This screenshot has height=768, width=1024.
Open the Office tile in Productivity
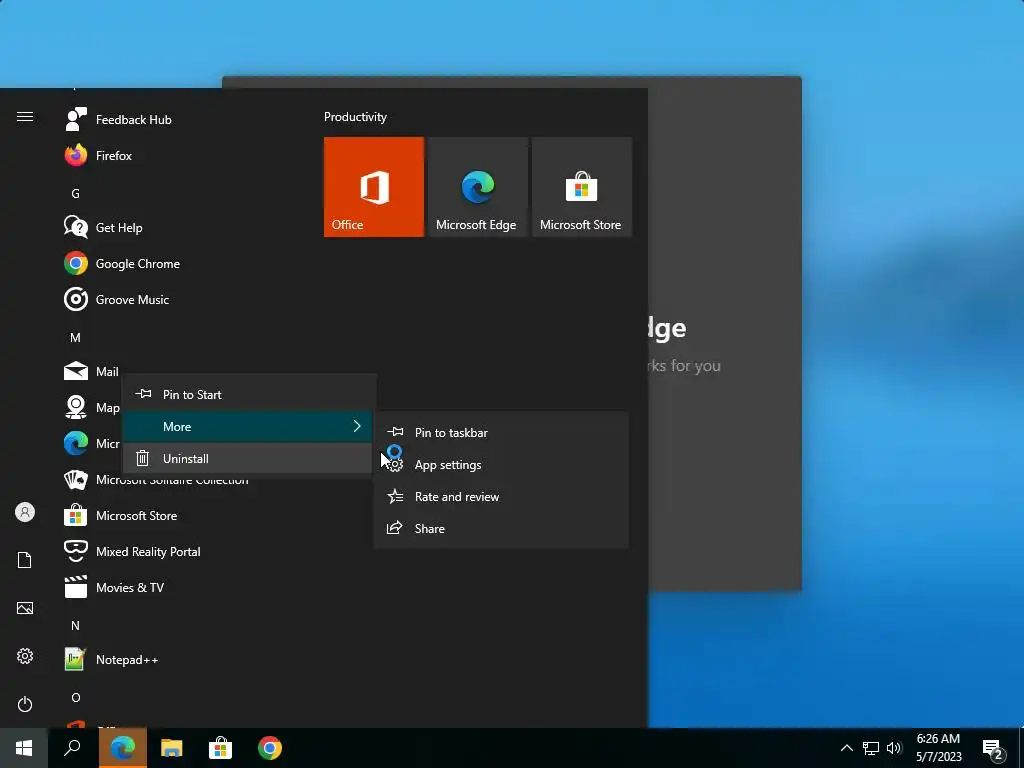[x=374, y=187]
